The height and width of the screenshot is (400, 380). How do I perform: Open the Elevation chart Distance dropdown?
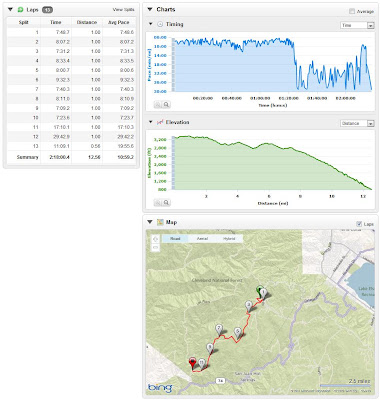tap(357, 123)
